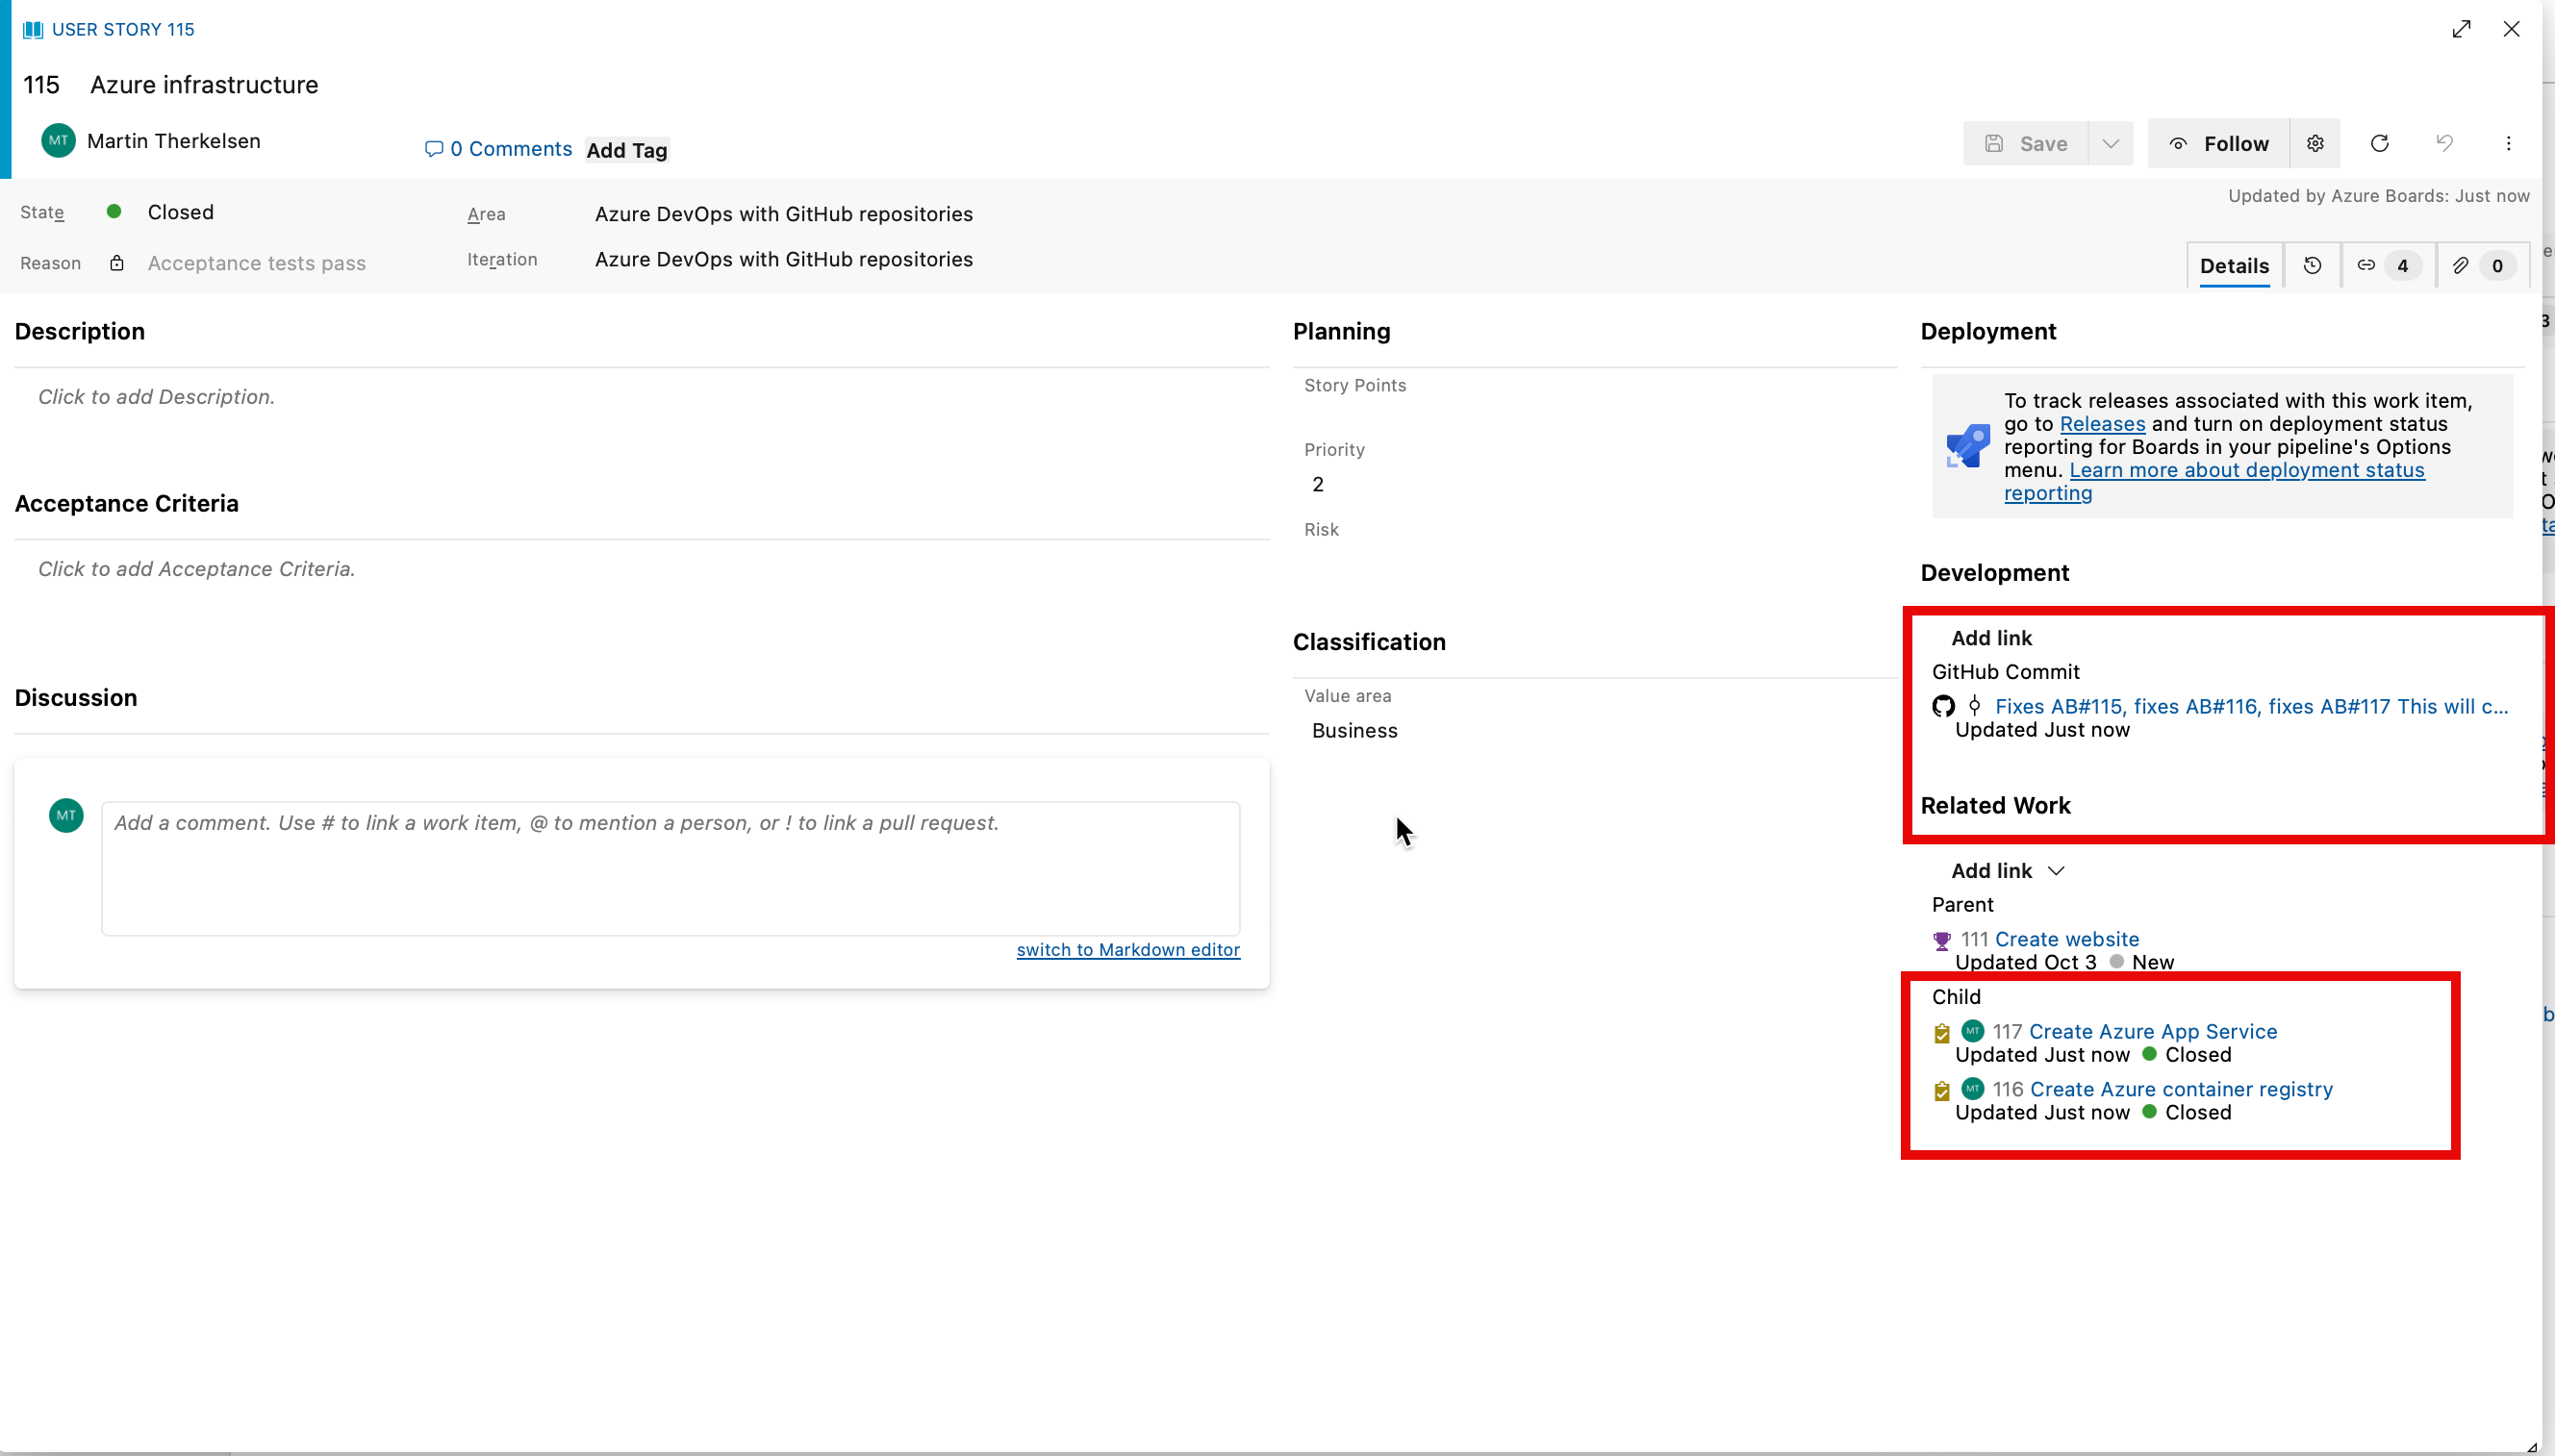Close the work item dialog
Viewport: 2555px width, 1456px height.
click(2511, 29)
